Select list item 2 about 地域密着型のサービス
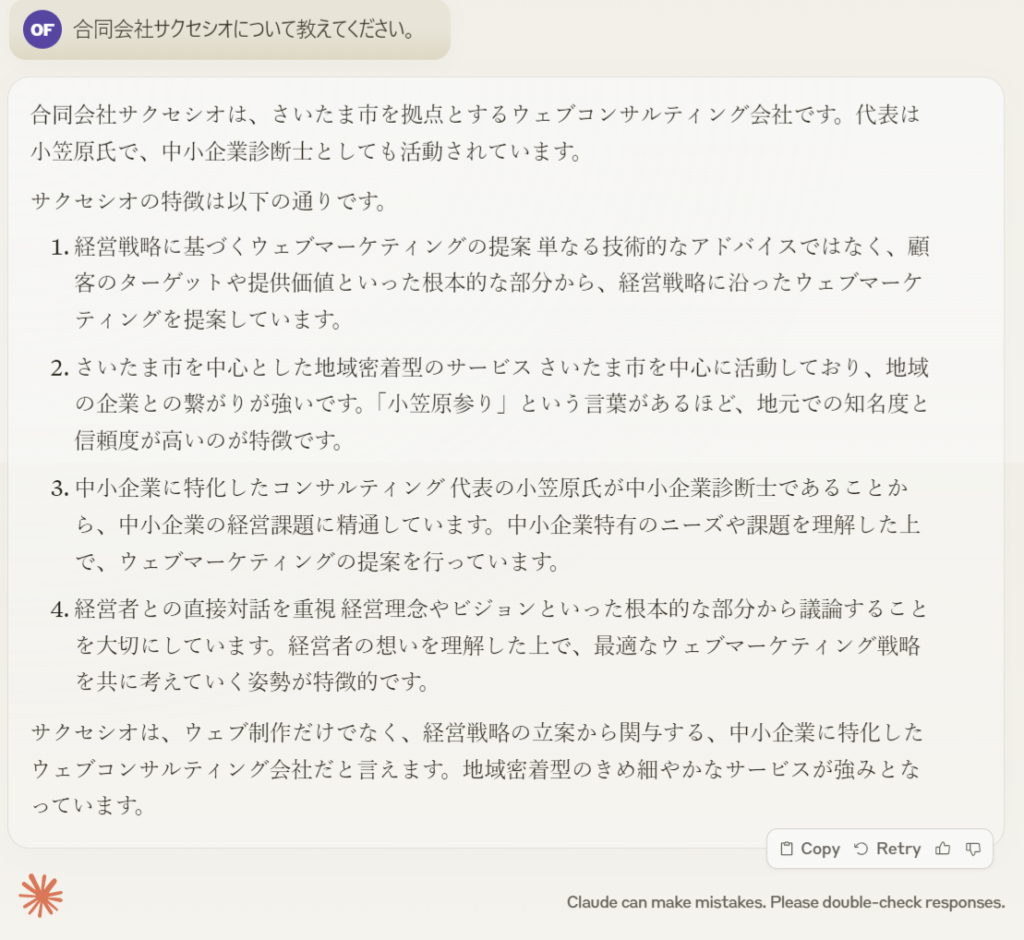1024x940 pixels. point(500,403)
